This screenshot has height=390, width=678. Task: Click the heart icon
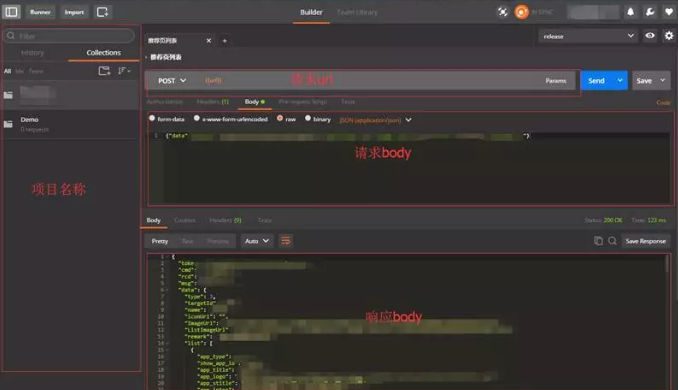tap(669, 12)
